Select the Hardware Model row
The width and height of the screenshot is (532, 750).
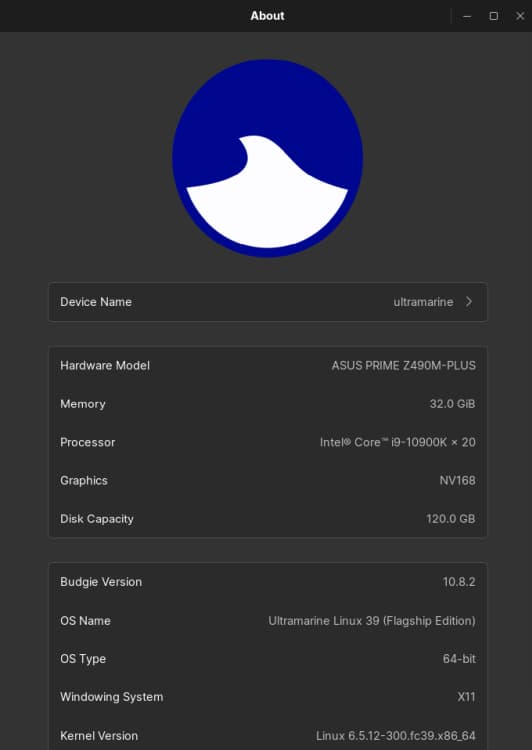click(268, 365)
